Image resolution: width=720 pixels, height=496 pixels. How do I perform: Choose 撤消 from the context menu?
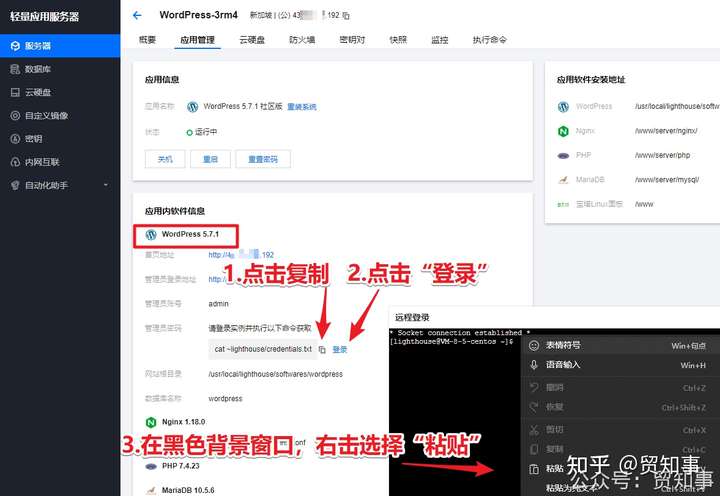pos(620,388)
